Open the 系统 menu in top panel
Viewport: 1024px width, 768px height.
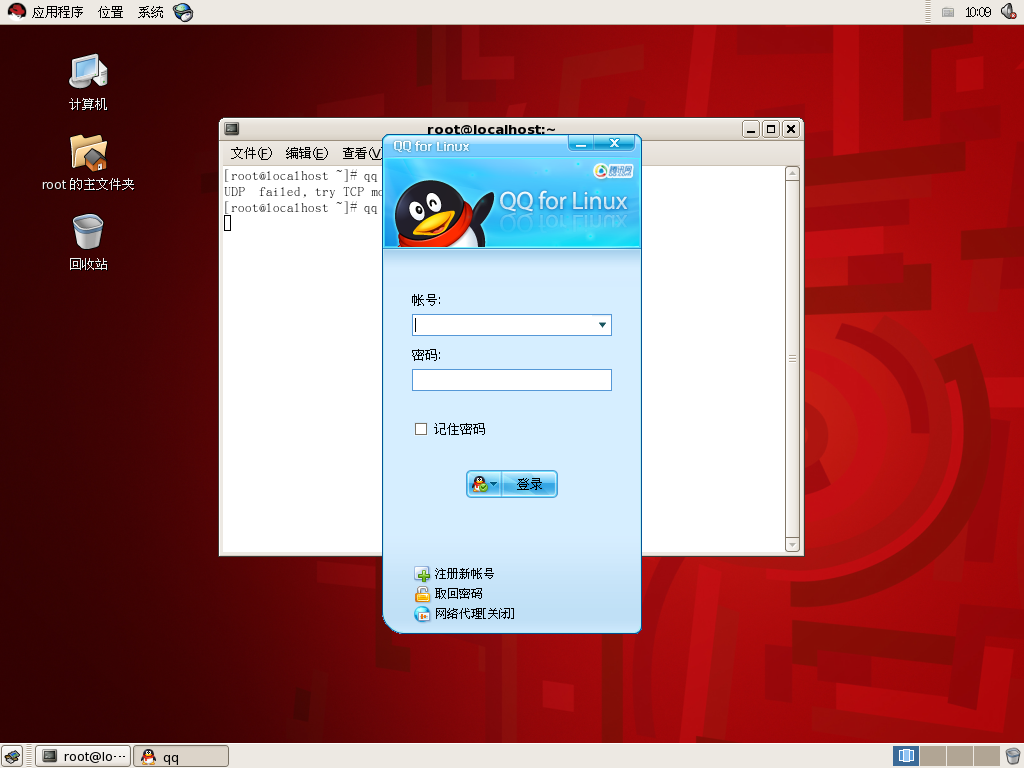coord(151,12)
